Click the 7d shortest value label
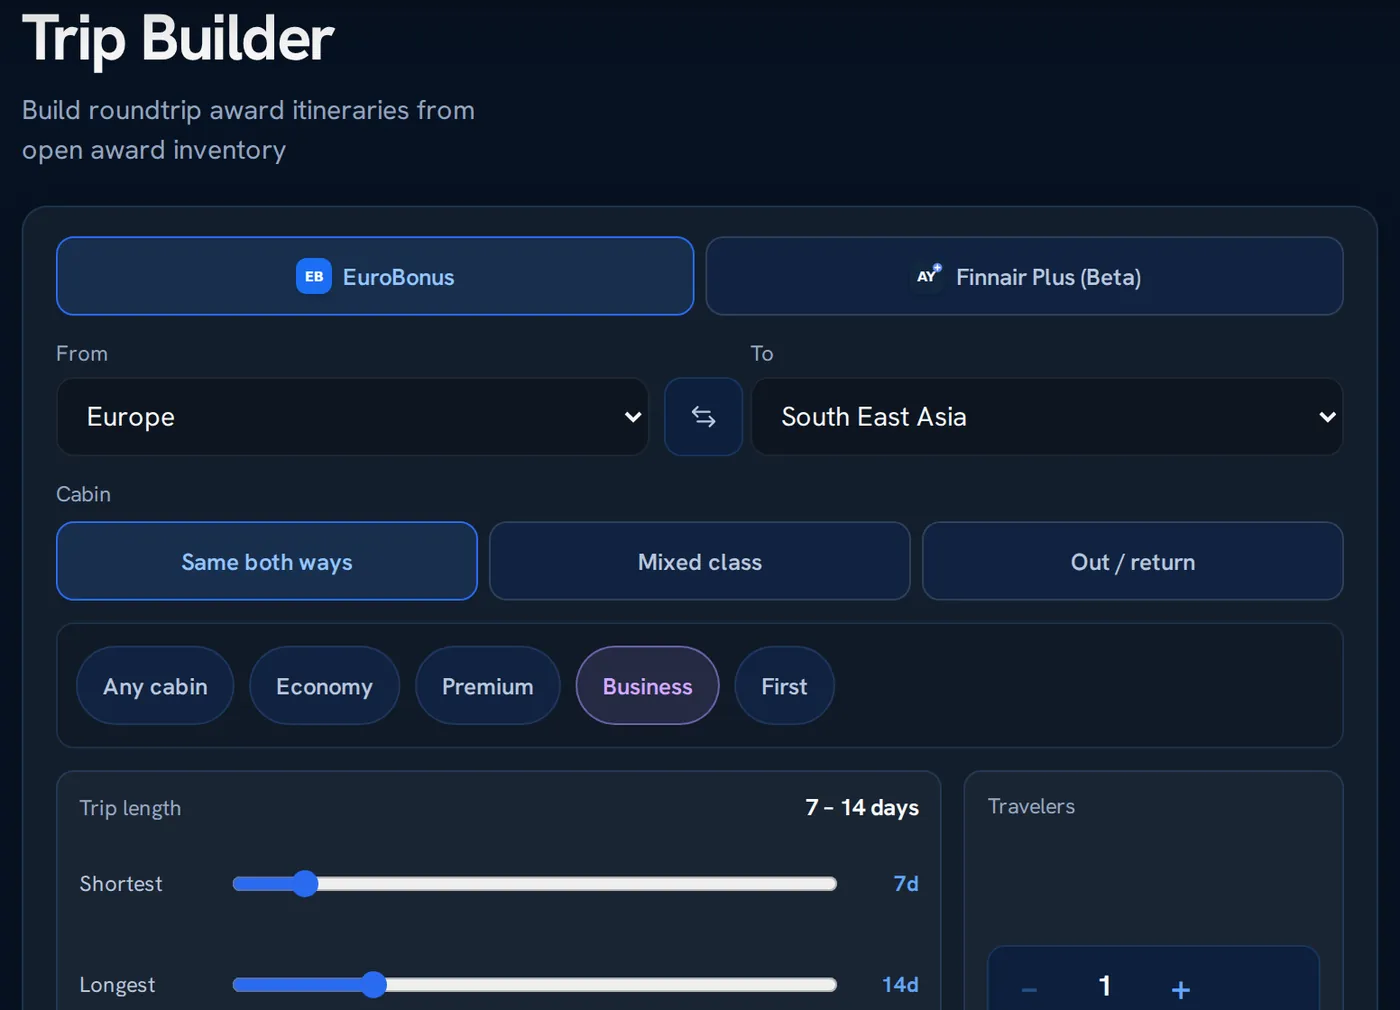 tap(906, 883)
